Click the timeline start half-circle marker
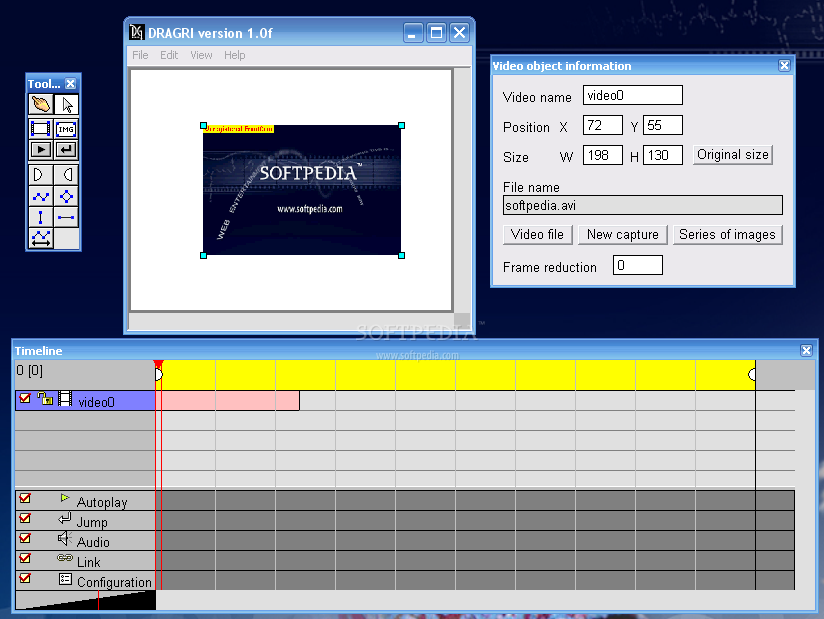This screenshot has width=824, height=619. [159, 374]
